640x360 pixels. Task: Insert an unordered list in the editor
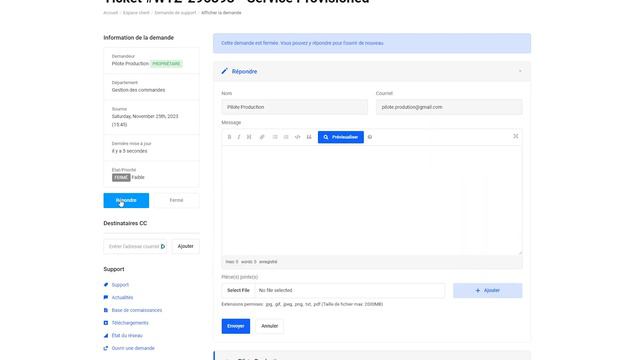(x=275, y=137)
